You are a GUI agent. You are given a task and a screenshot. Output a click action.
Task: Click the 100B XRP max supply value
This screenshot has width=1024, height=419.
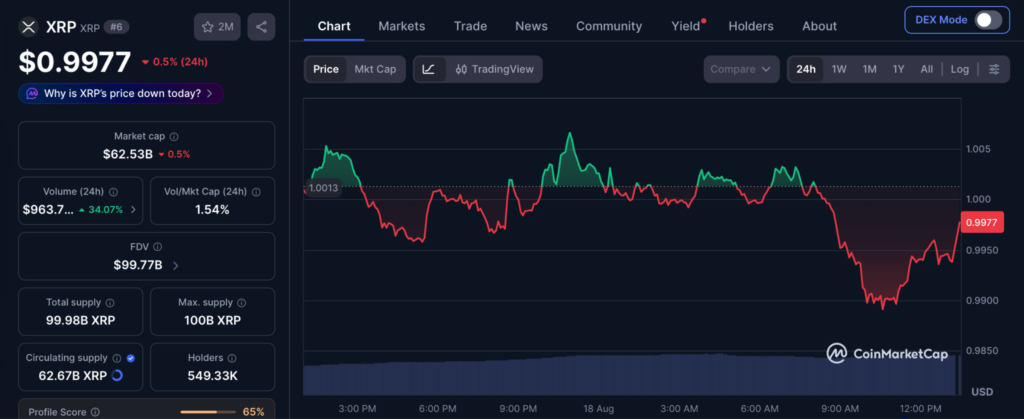(212, 320)
